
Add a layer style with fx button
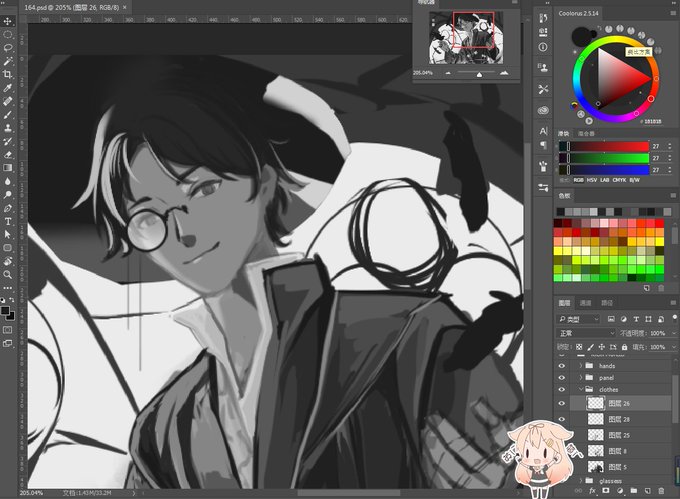(x=592, y=491)
